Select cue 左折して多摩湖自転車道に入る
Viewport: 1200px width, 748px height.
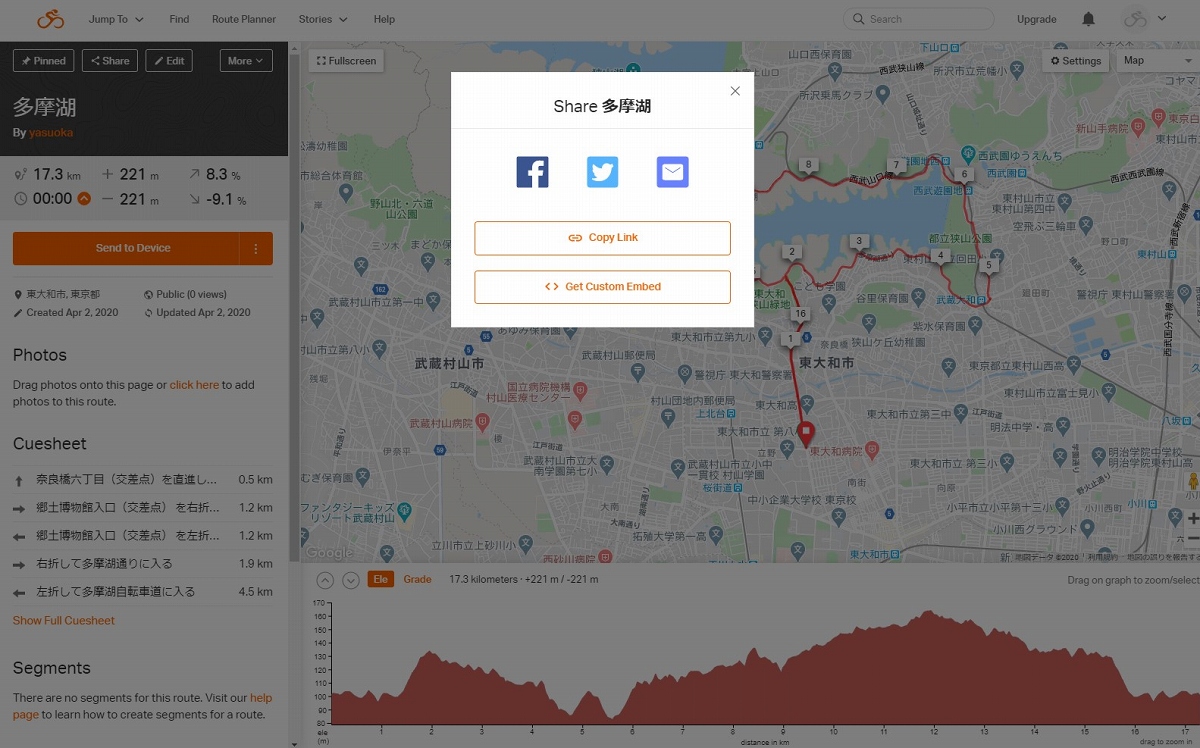point(143,592)
